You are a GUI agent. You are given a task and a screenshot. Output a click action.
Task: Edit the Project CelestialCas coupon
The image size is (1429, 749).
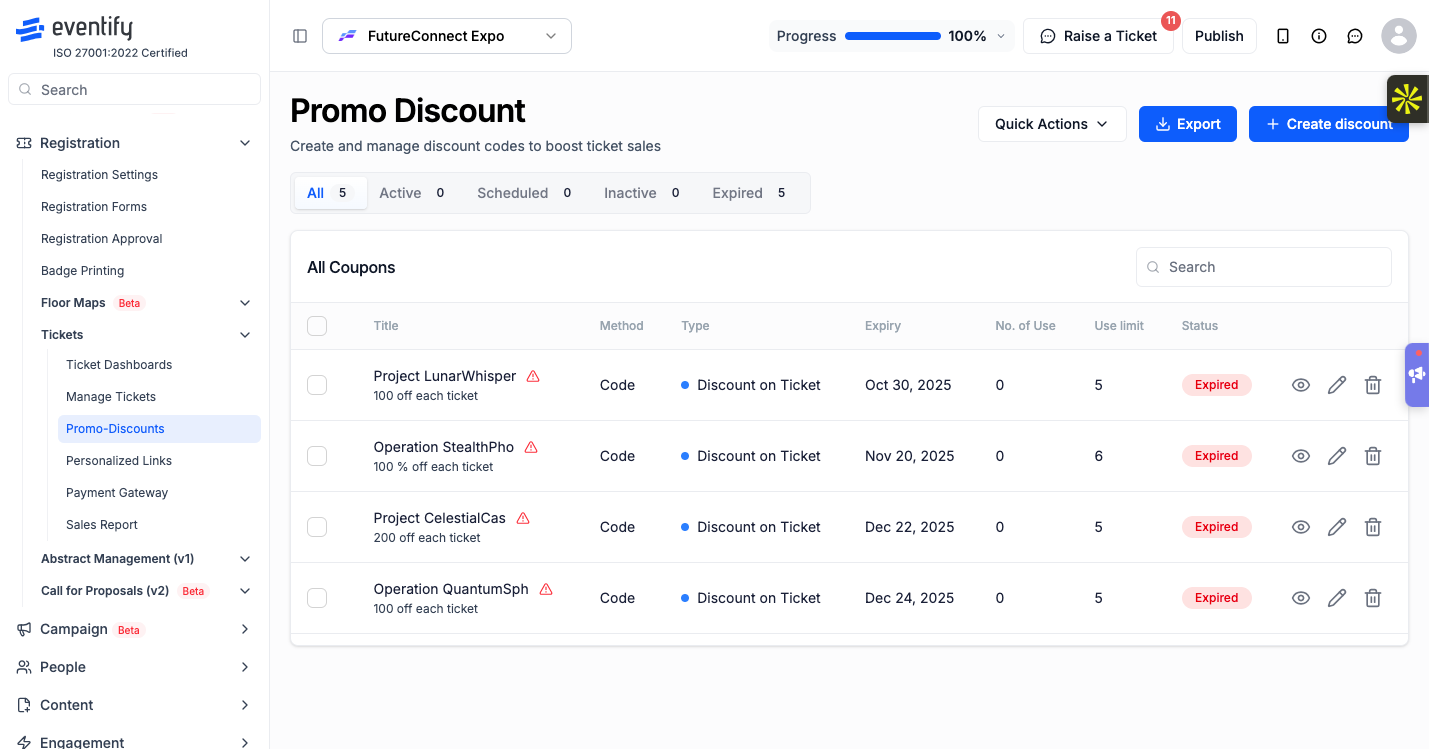coord(1337,527)
